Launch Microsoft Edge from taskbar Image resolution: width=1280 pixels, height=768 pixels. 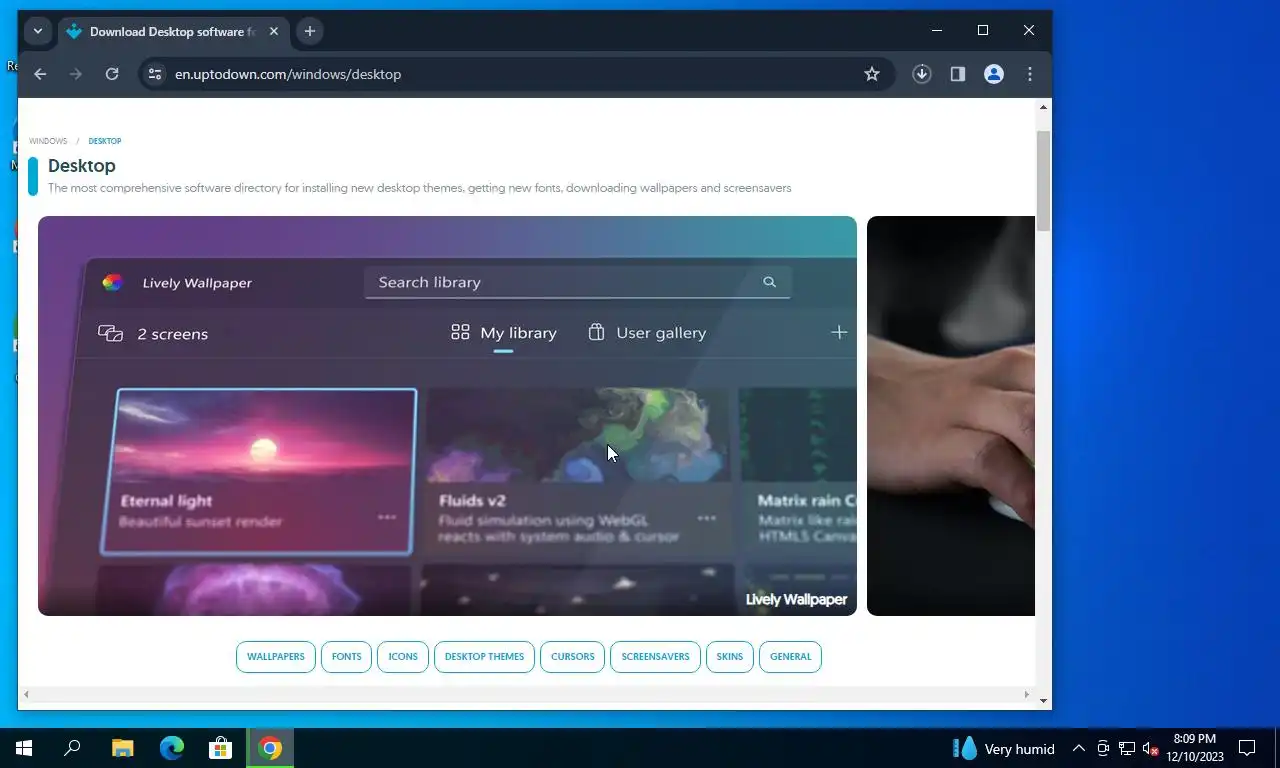[172, 748]
